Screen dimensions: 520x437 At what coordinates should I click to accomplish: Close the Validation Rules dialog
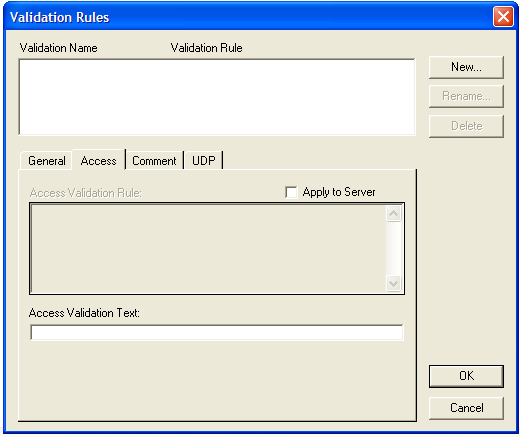pyautogui.click(x=503, y=17)
